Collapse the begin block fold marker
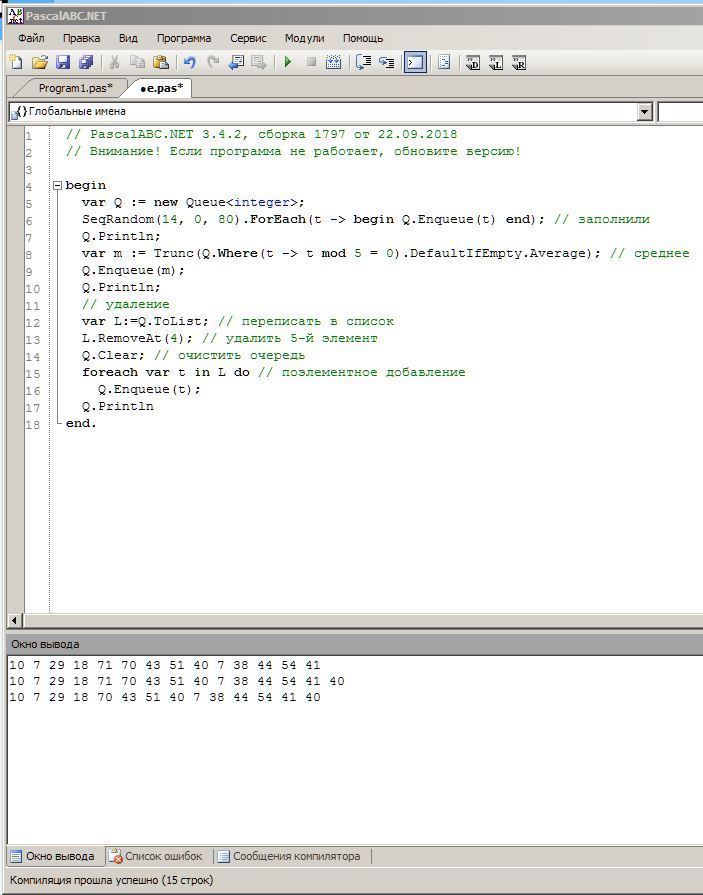 [x=57, y=186]
